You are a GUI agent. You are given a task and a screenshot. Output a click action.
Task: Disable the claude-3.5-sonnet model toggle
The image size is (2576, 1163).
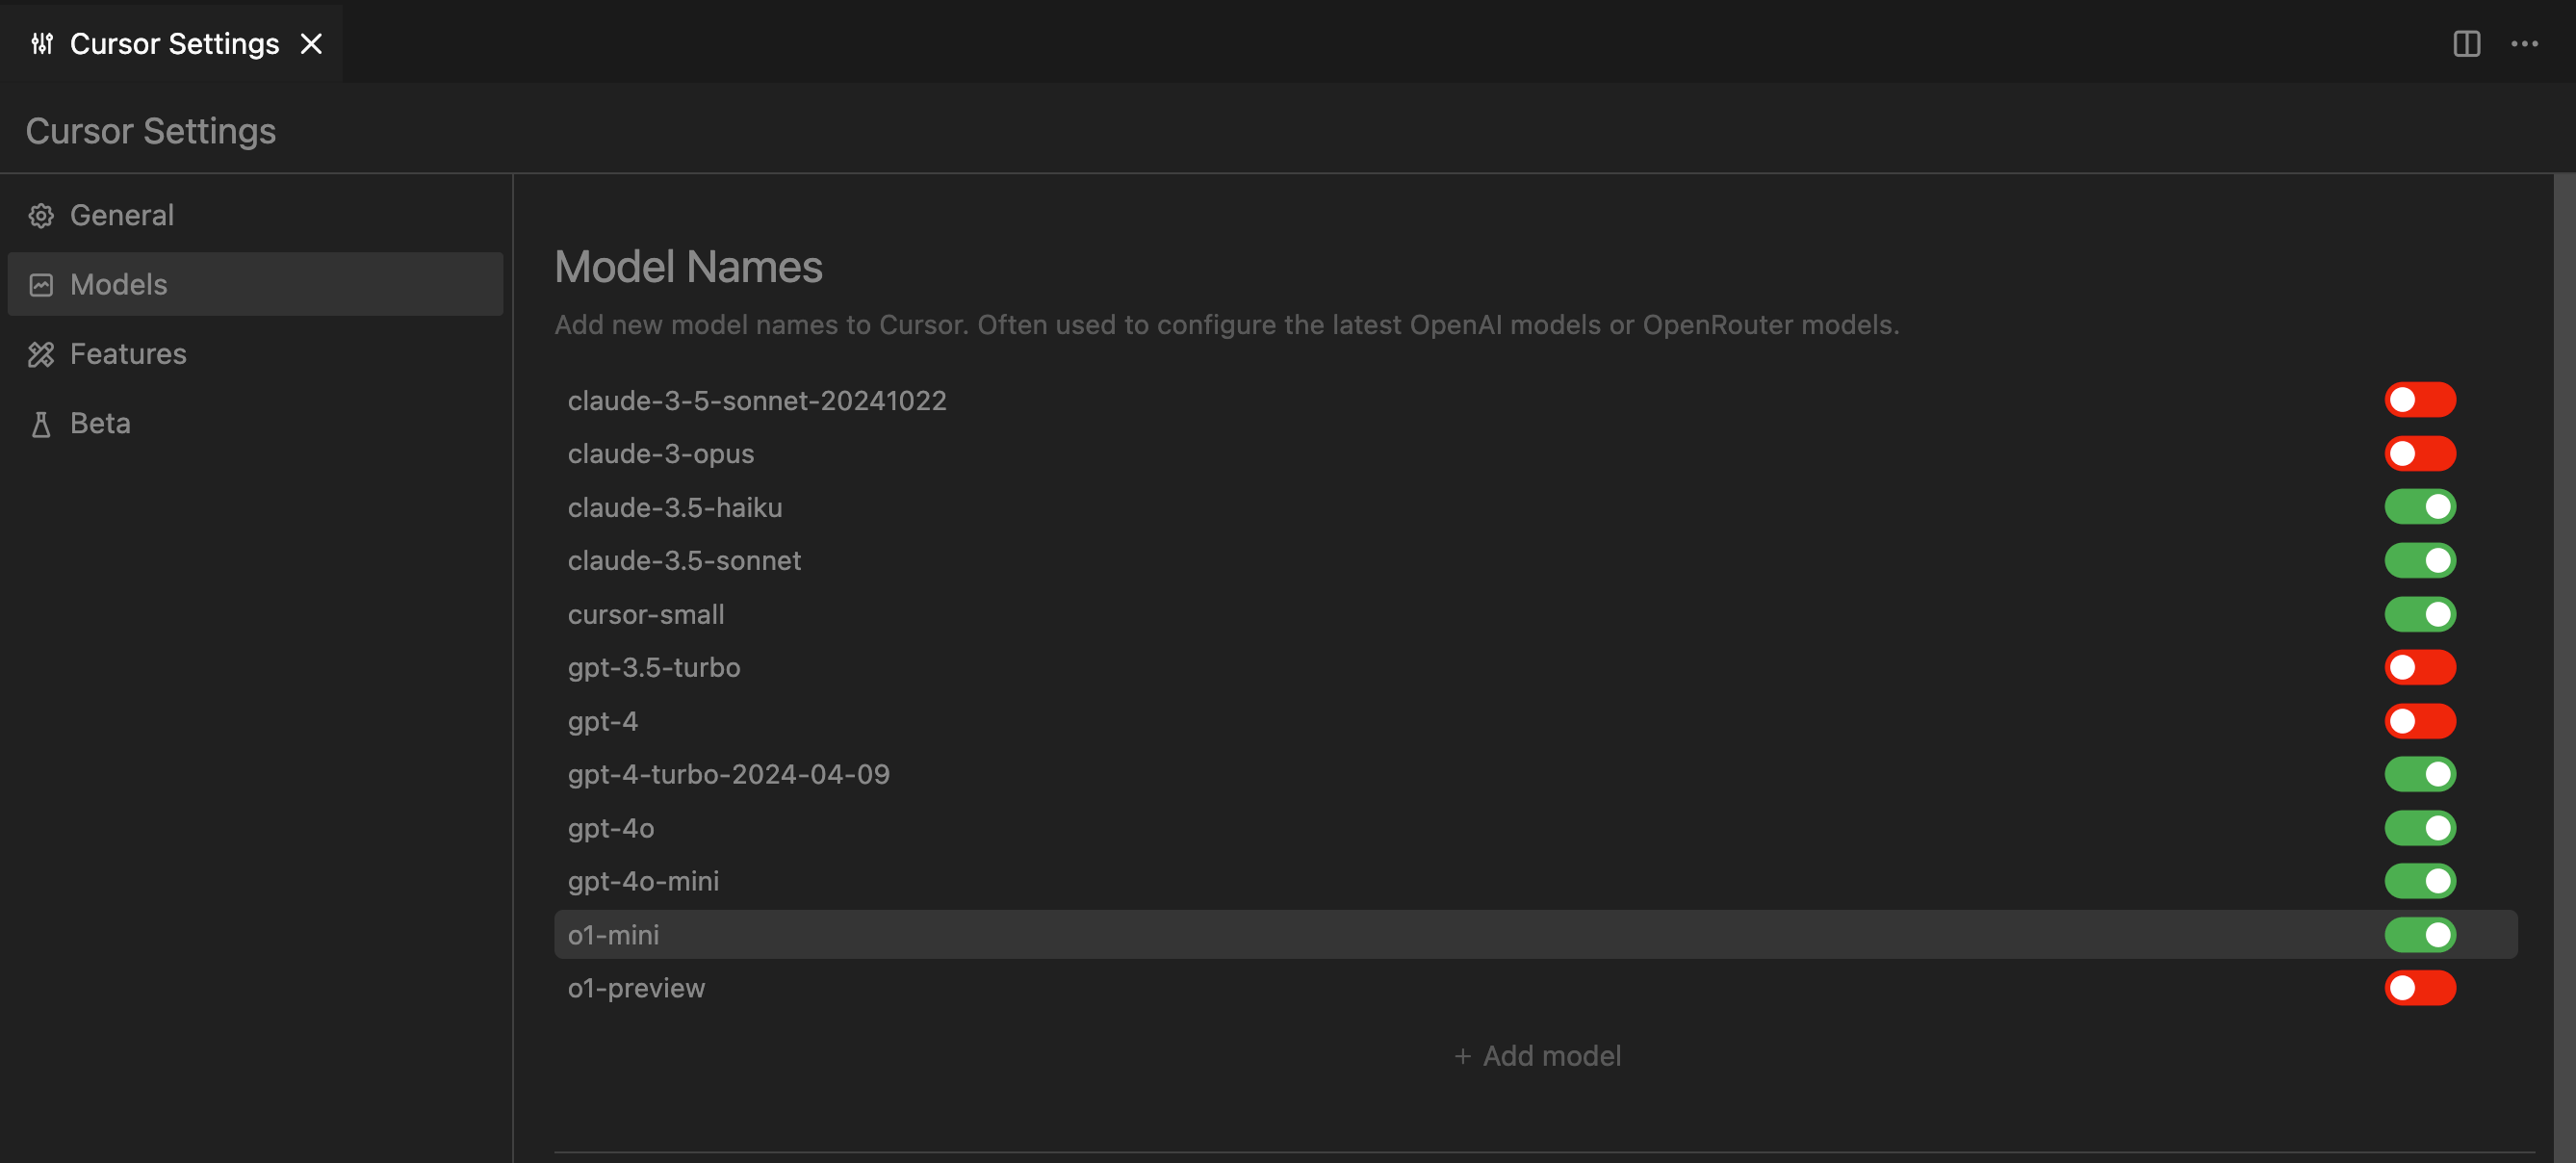2420,561
